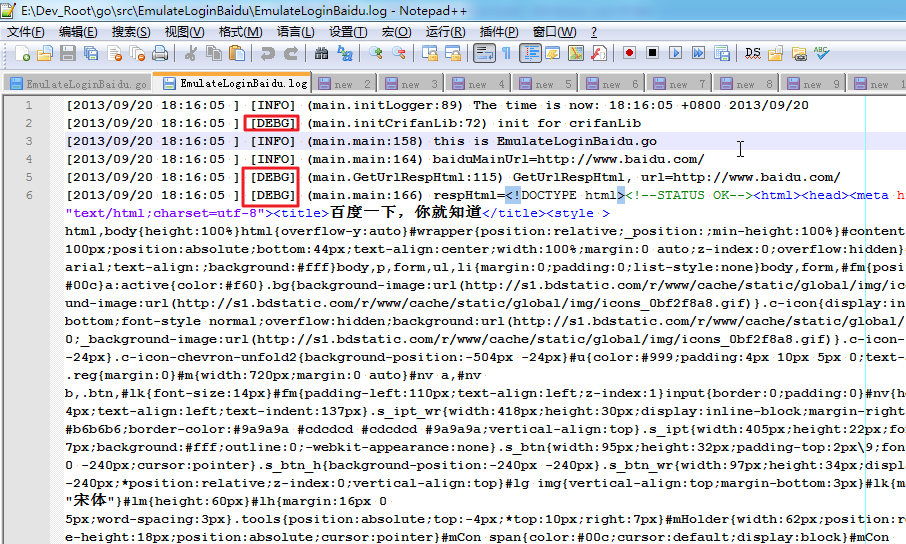Switch to the new 4 tab

[x=478, y=84]
